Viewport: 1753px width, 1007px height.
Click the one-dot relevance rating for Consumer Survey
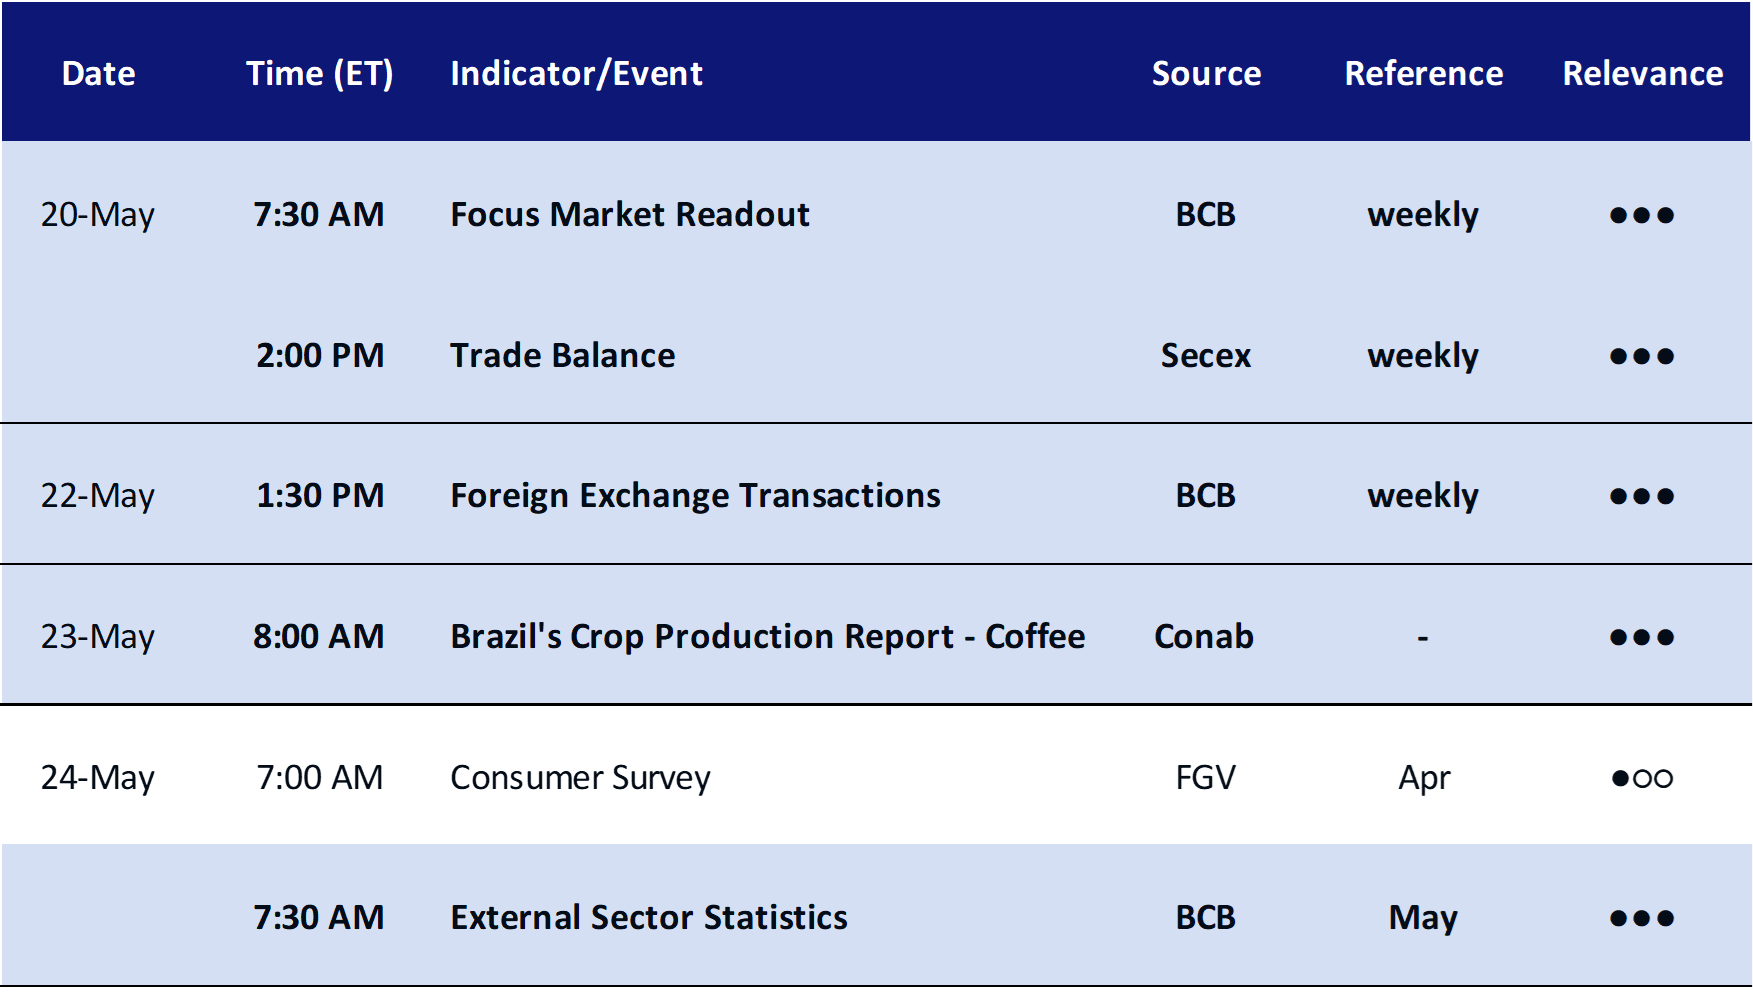coord(1642,778)
